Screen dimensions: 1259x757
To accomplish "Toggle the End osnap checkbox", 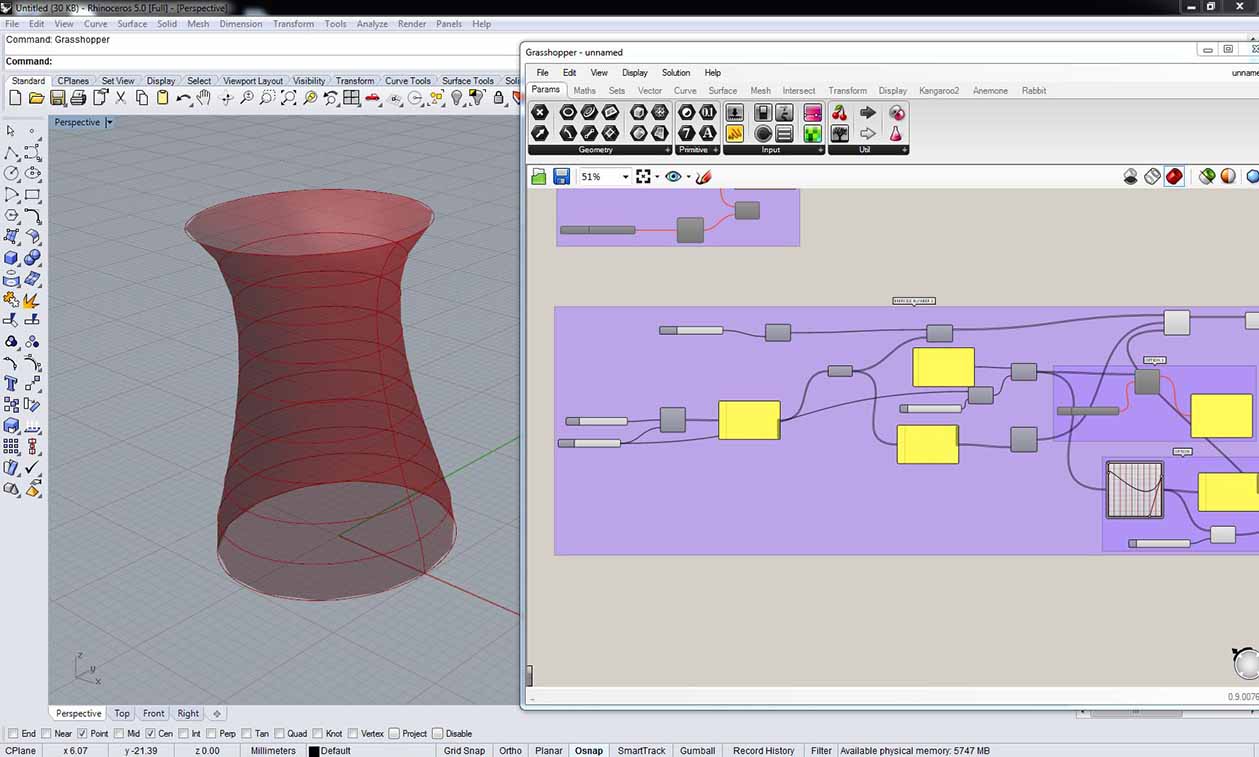I will coord(13,733).
